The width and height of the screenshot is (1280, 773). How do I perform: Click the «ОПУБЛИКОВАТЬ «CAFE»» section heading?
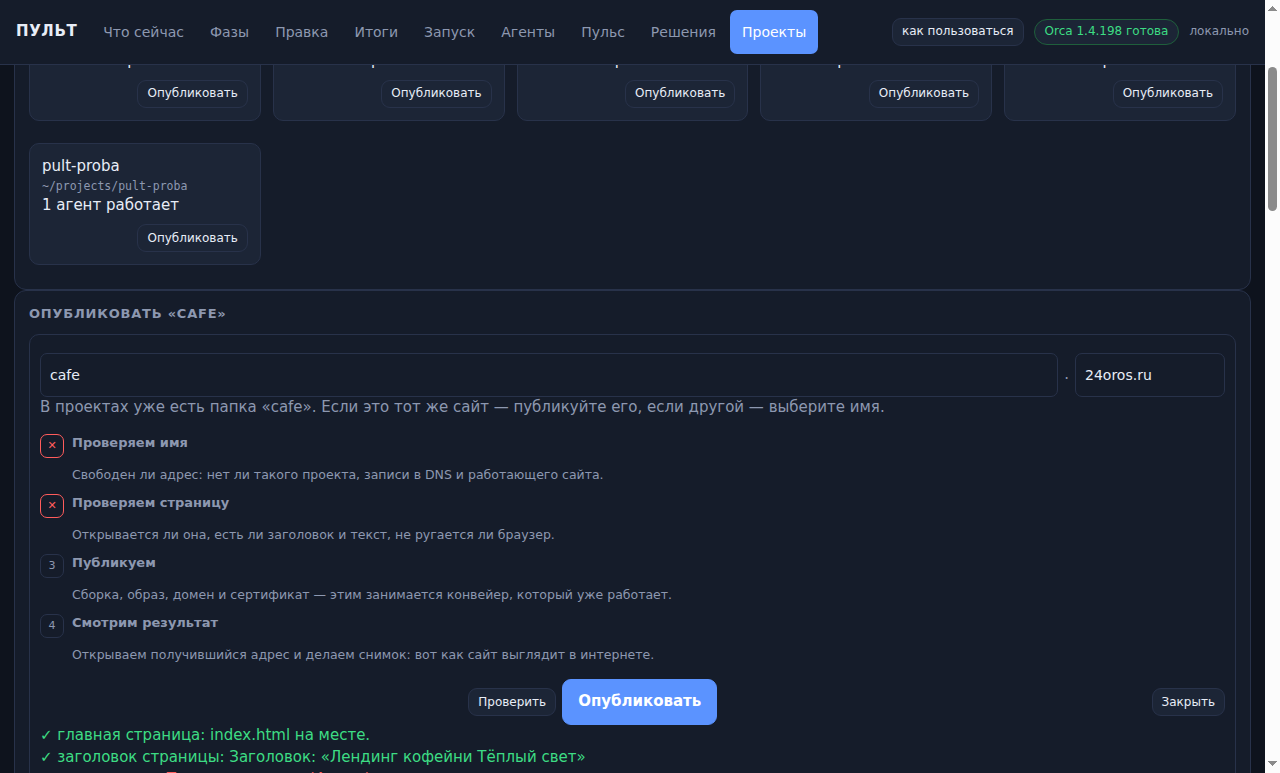pyautogui.click(x=128, y=314)
